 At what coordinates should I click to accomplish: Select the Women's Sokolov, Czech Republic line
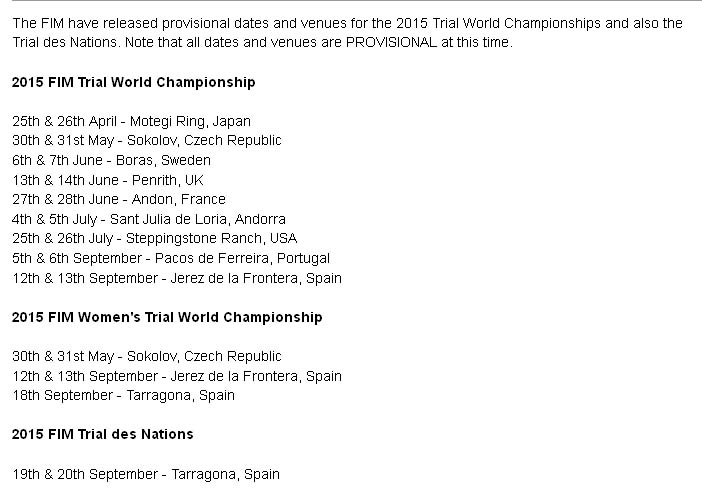click(x=147, y=356)
